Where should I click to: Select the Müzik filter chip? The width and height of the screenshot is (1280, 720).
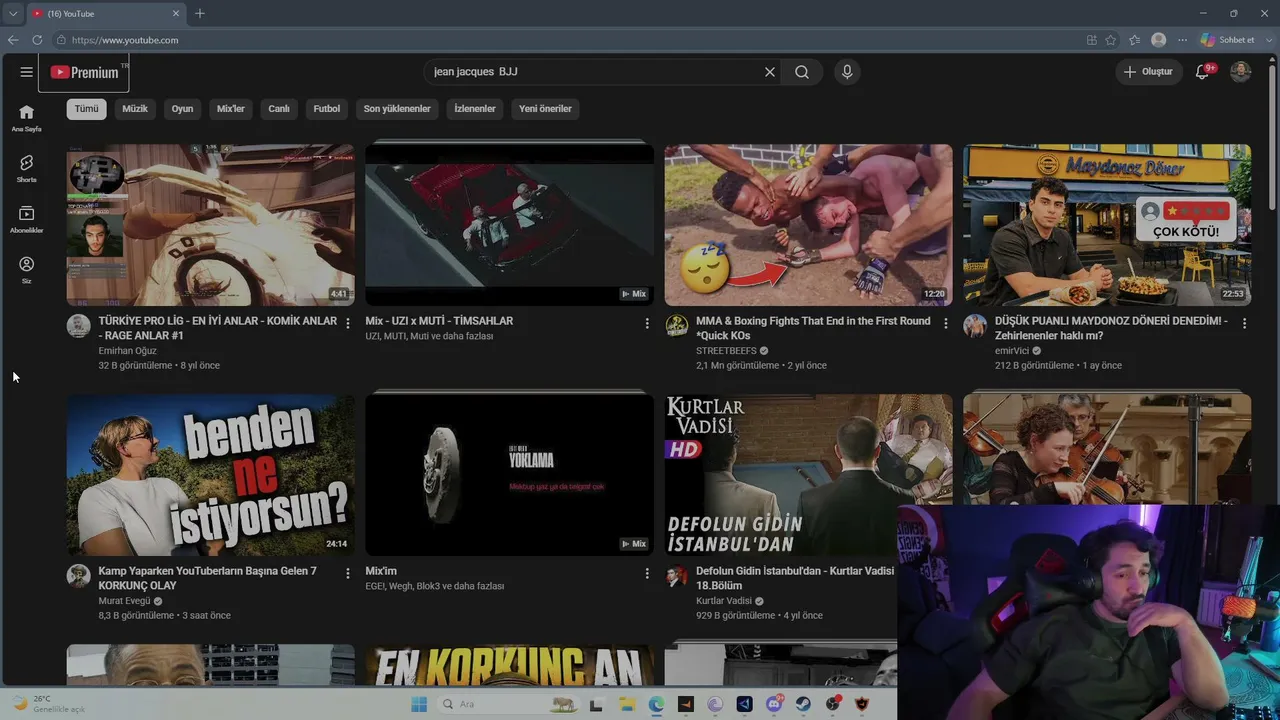[x=135, y=109]
